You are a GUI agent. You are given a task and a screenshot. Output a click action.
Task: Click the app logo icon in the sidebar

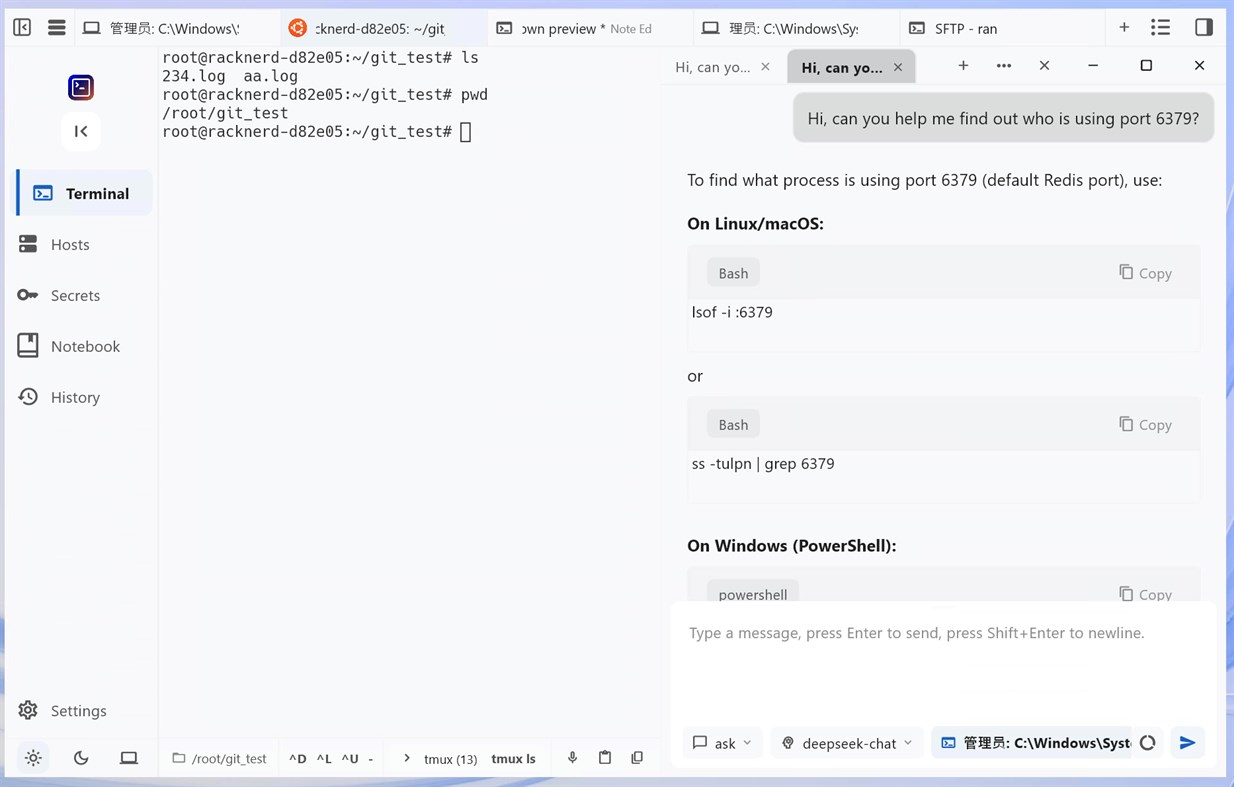pyautogui.click(x=81, y=87)
